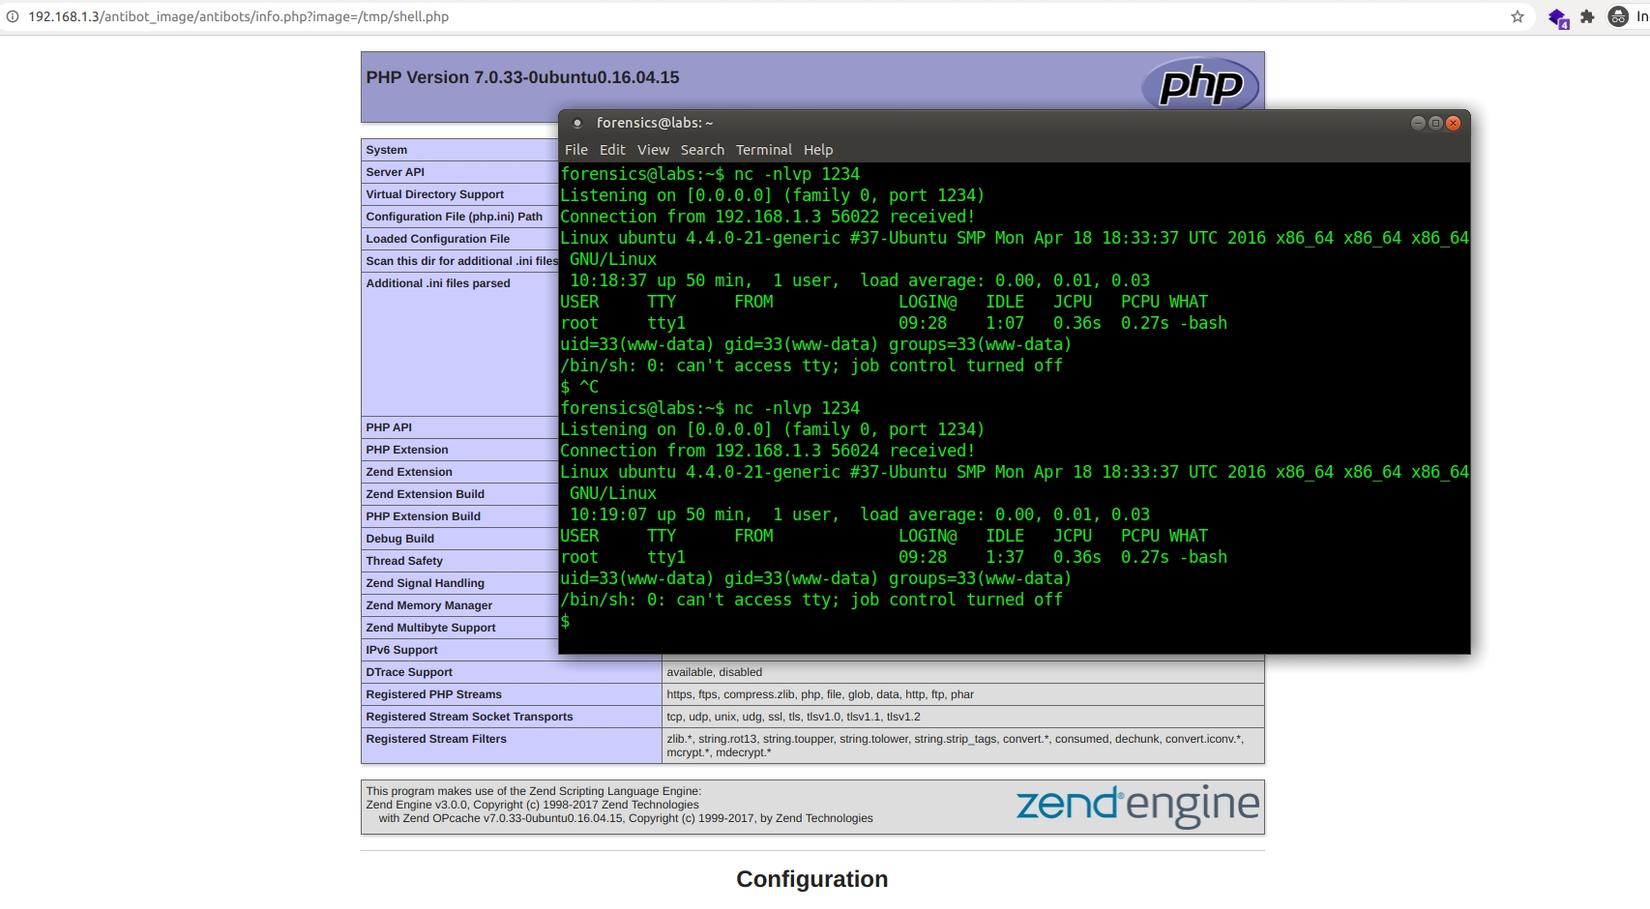Click the Zend Engine logo
Viewport: 1650px width, 909px height.
pos(1137,806)
